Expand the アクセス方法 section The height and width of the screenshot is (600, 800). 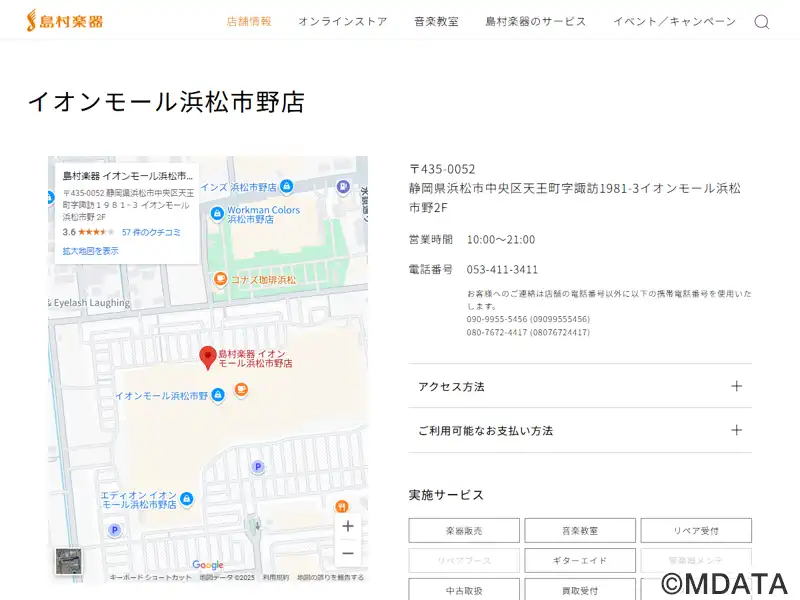[x=580, y=386]
